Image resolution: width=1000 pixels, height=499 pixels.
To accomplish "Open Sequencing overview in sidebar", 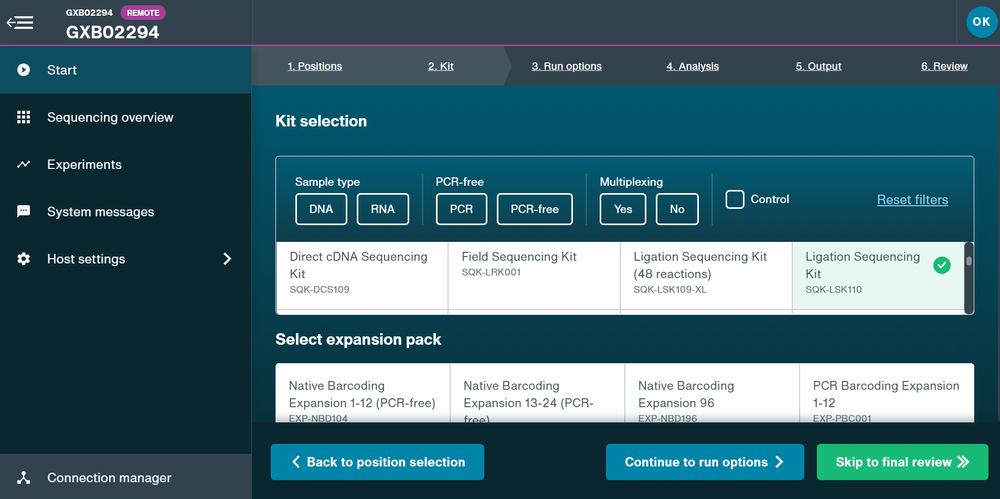I will (126, 117).
